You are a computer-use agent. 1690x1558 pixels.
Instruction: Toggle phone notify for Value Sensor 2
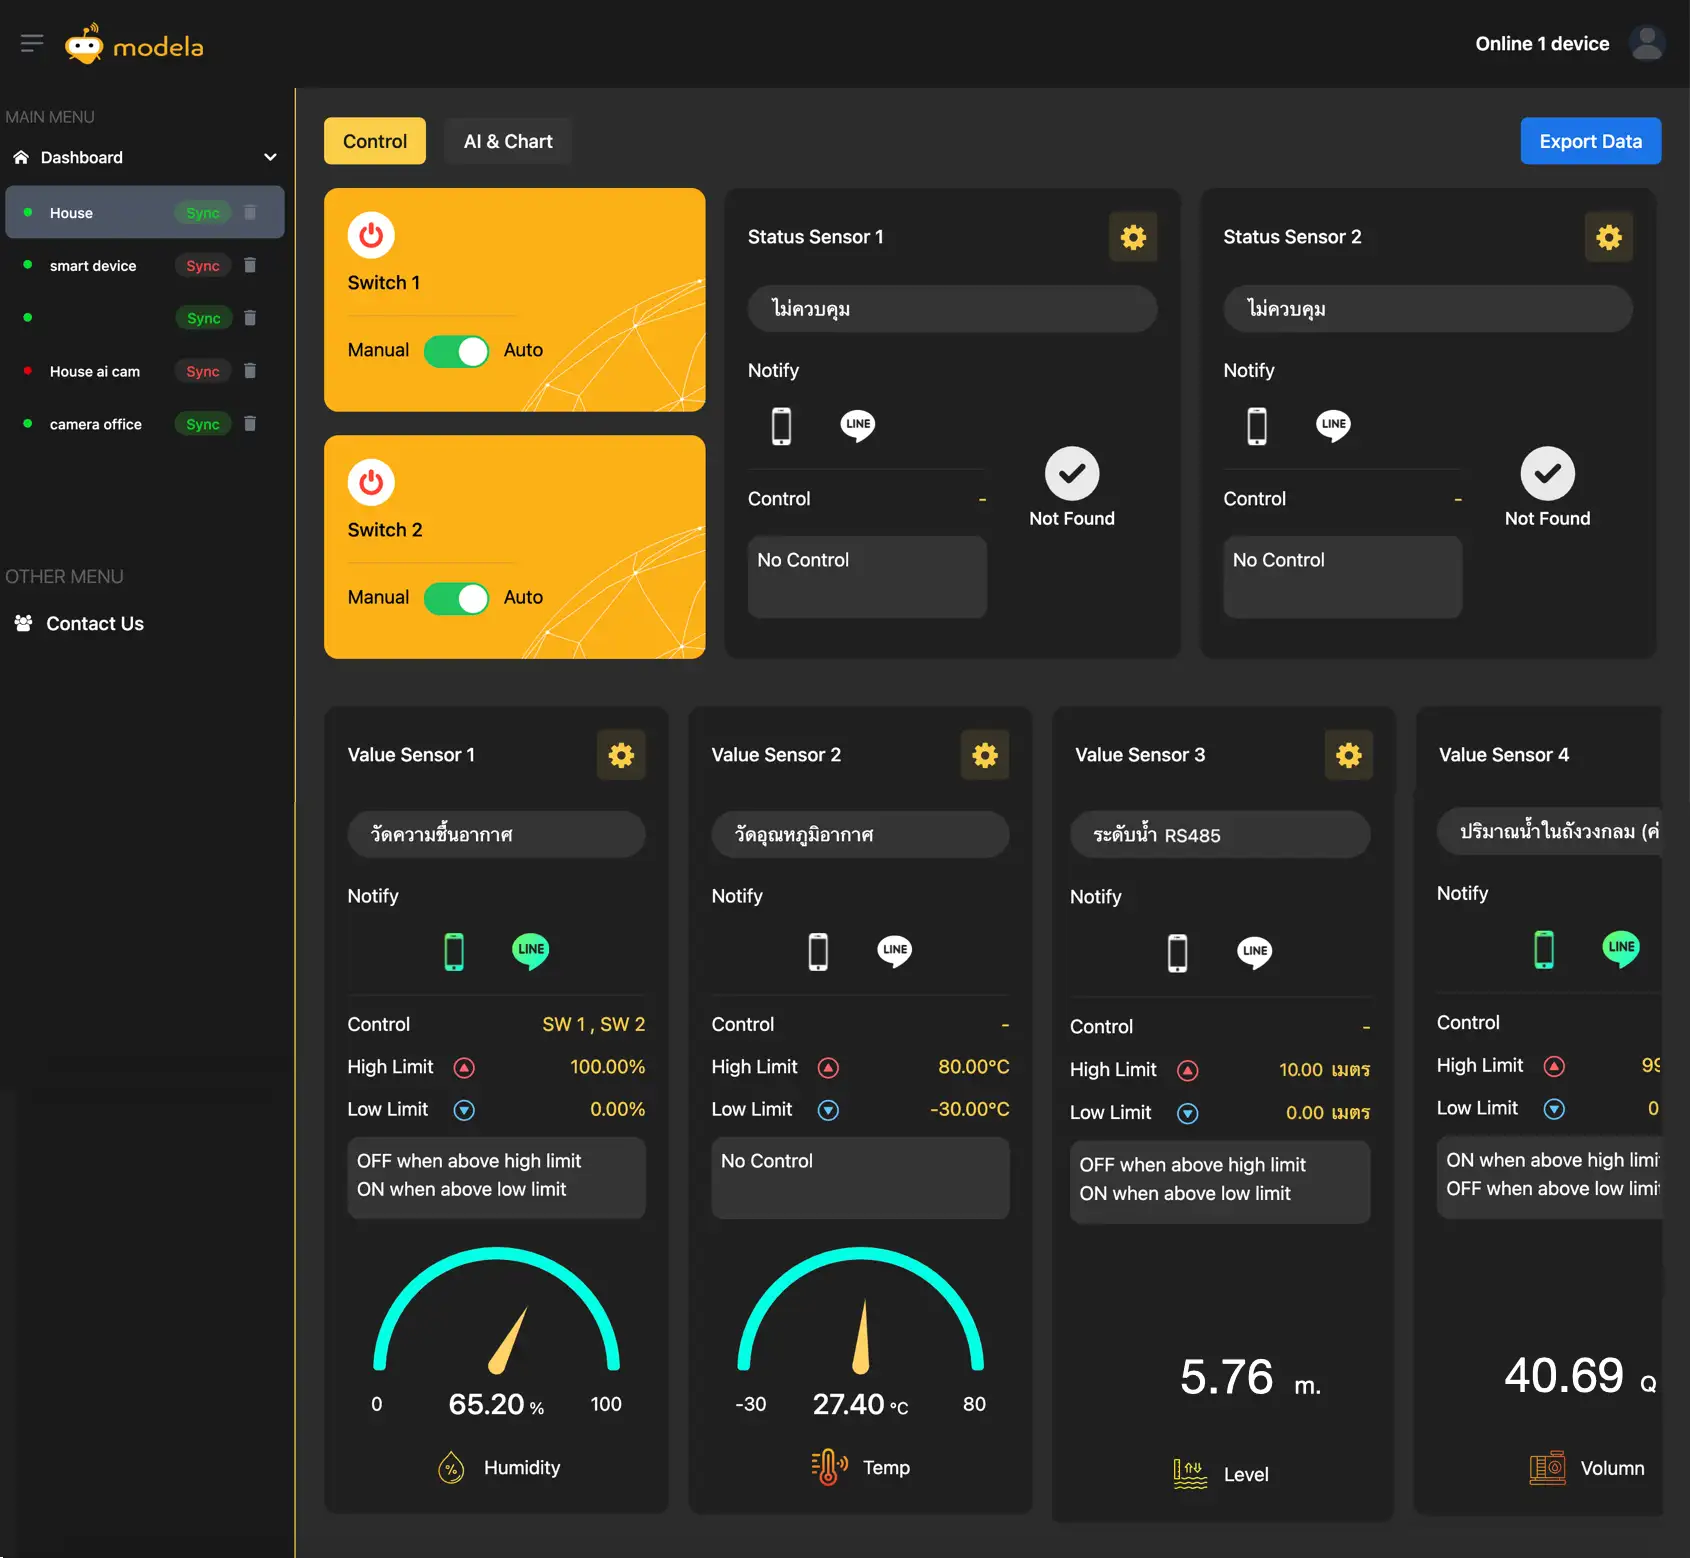point(818,951)
